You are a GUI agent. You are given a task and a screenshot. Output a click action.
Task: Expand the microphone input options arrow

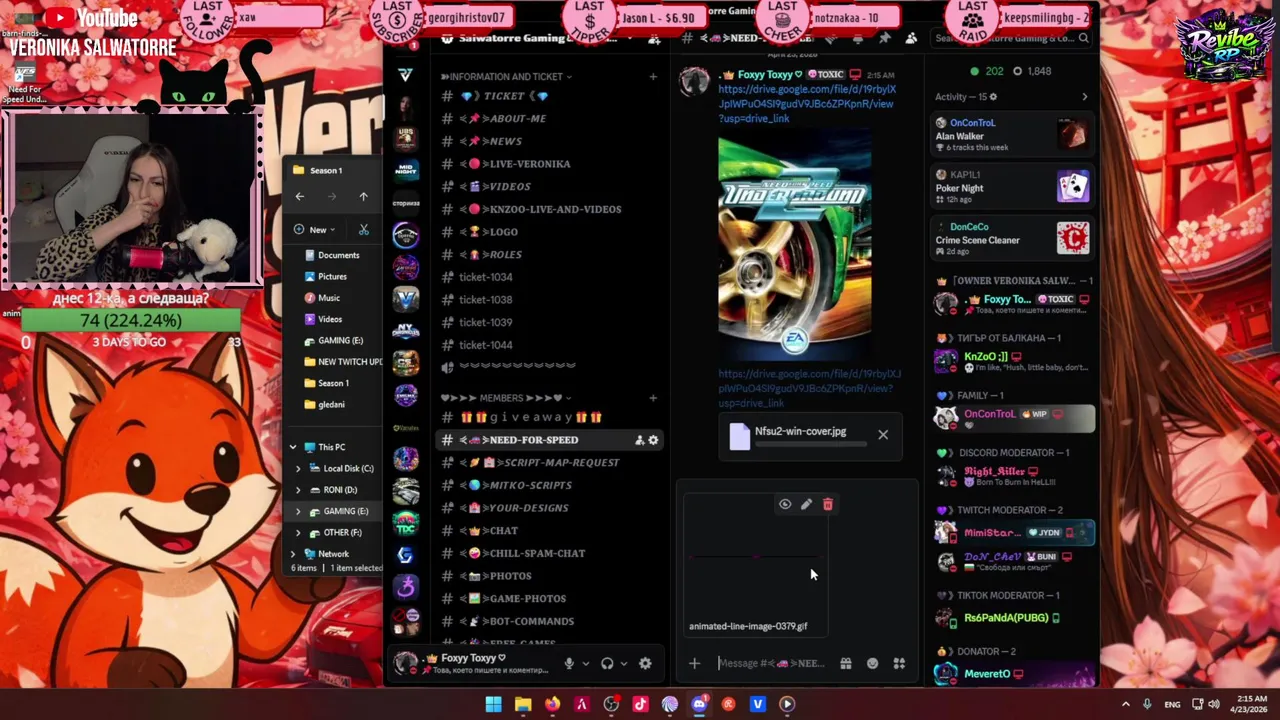click(x=586, y=663)
